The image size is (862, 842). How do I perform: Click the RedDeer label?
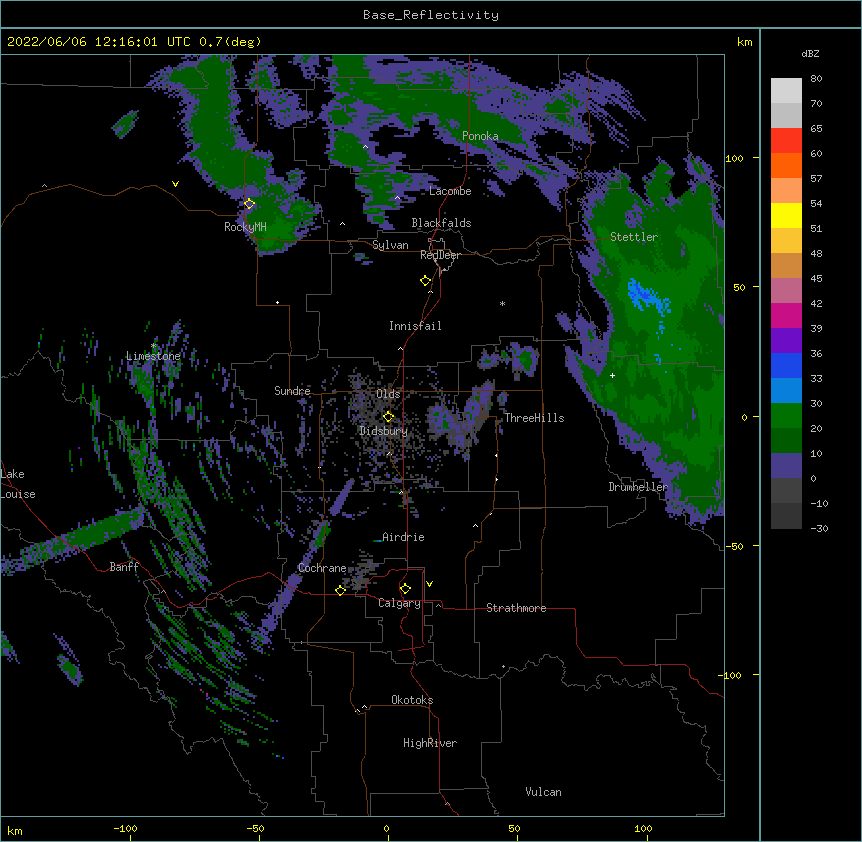(x=440, y=255)
